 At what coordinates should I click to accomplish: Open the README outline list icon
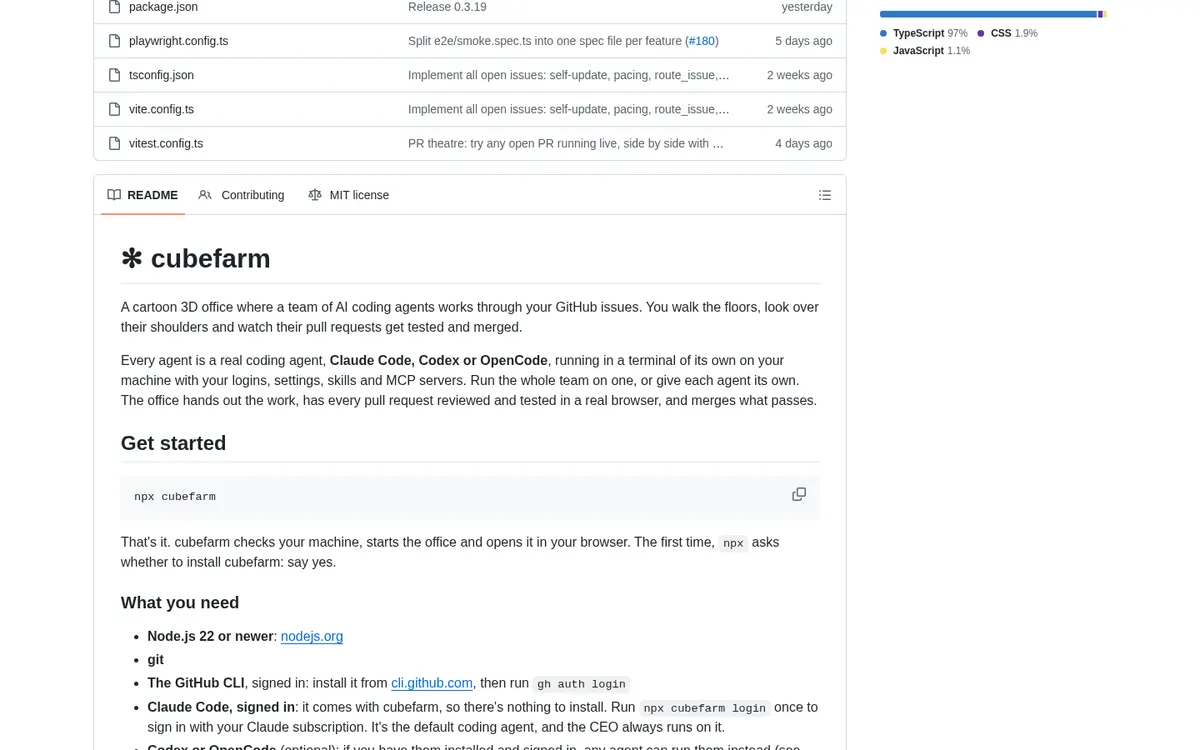coord(825,195)
